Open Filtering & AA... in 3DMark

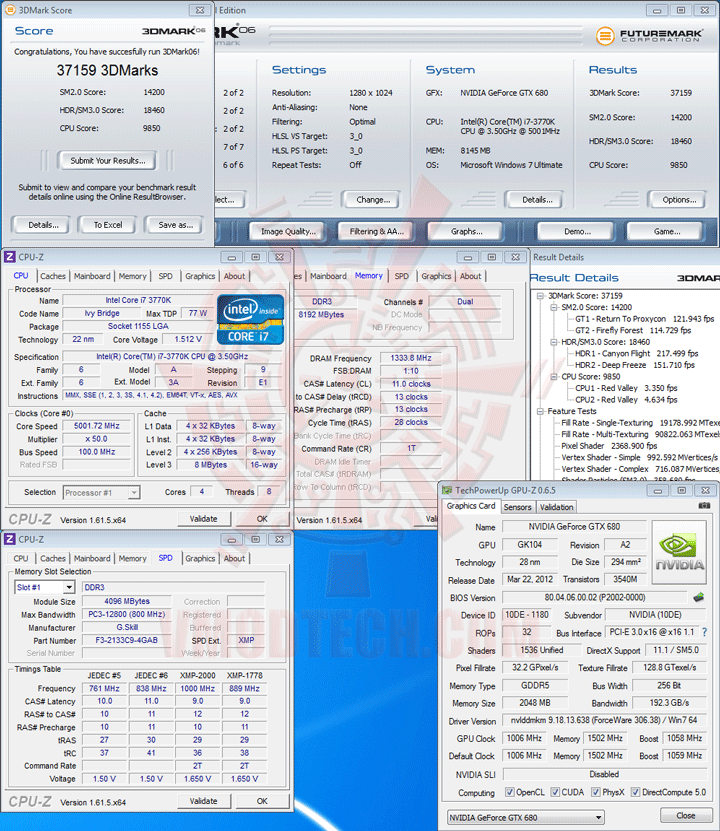pos(377,231)
